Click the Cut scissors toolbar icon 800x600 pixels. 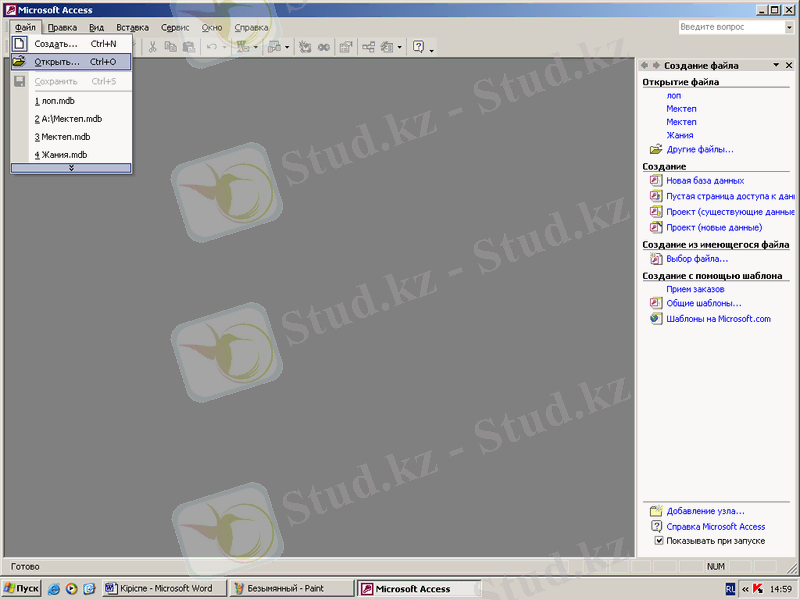[x=152, y=46]
